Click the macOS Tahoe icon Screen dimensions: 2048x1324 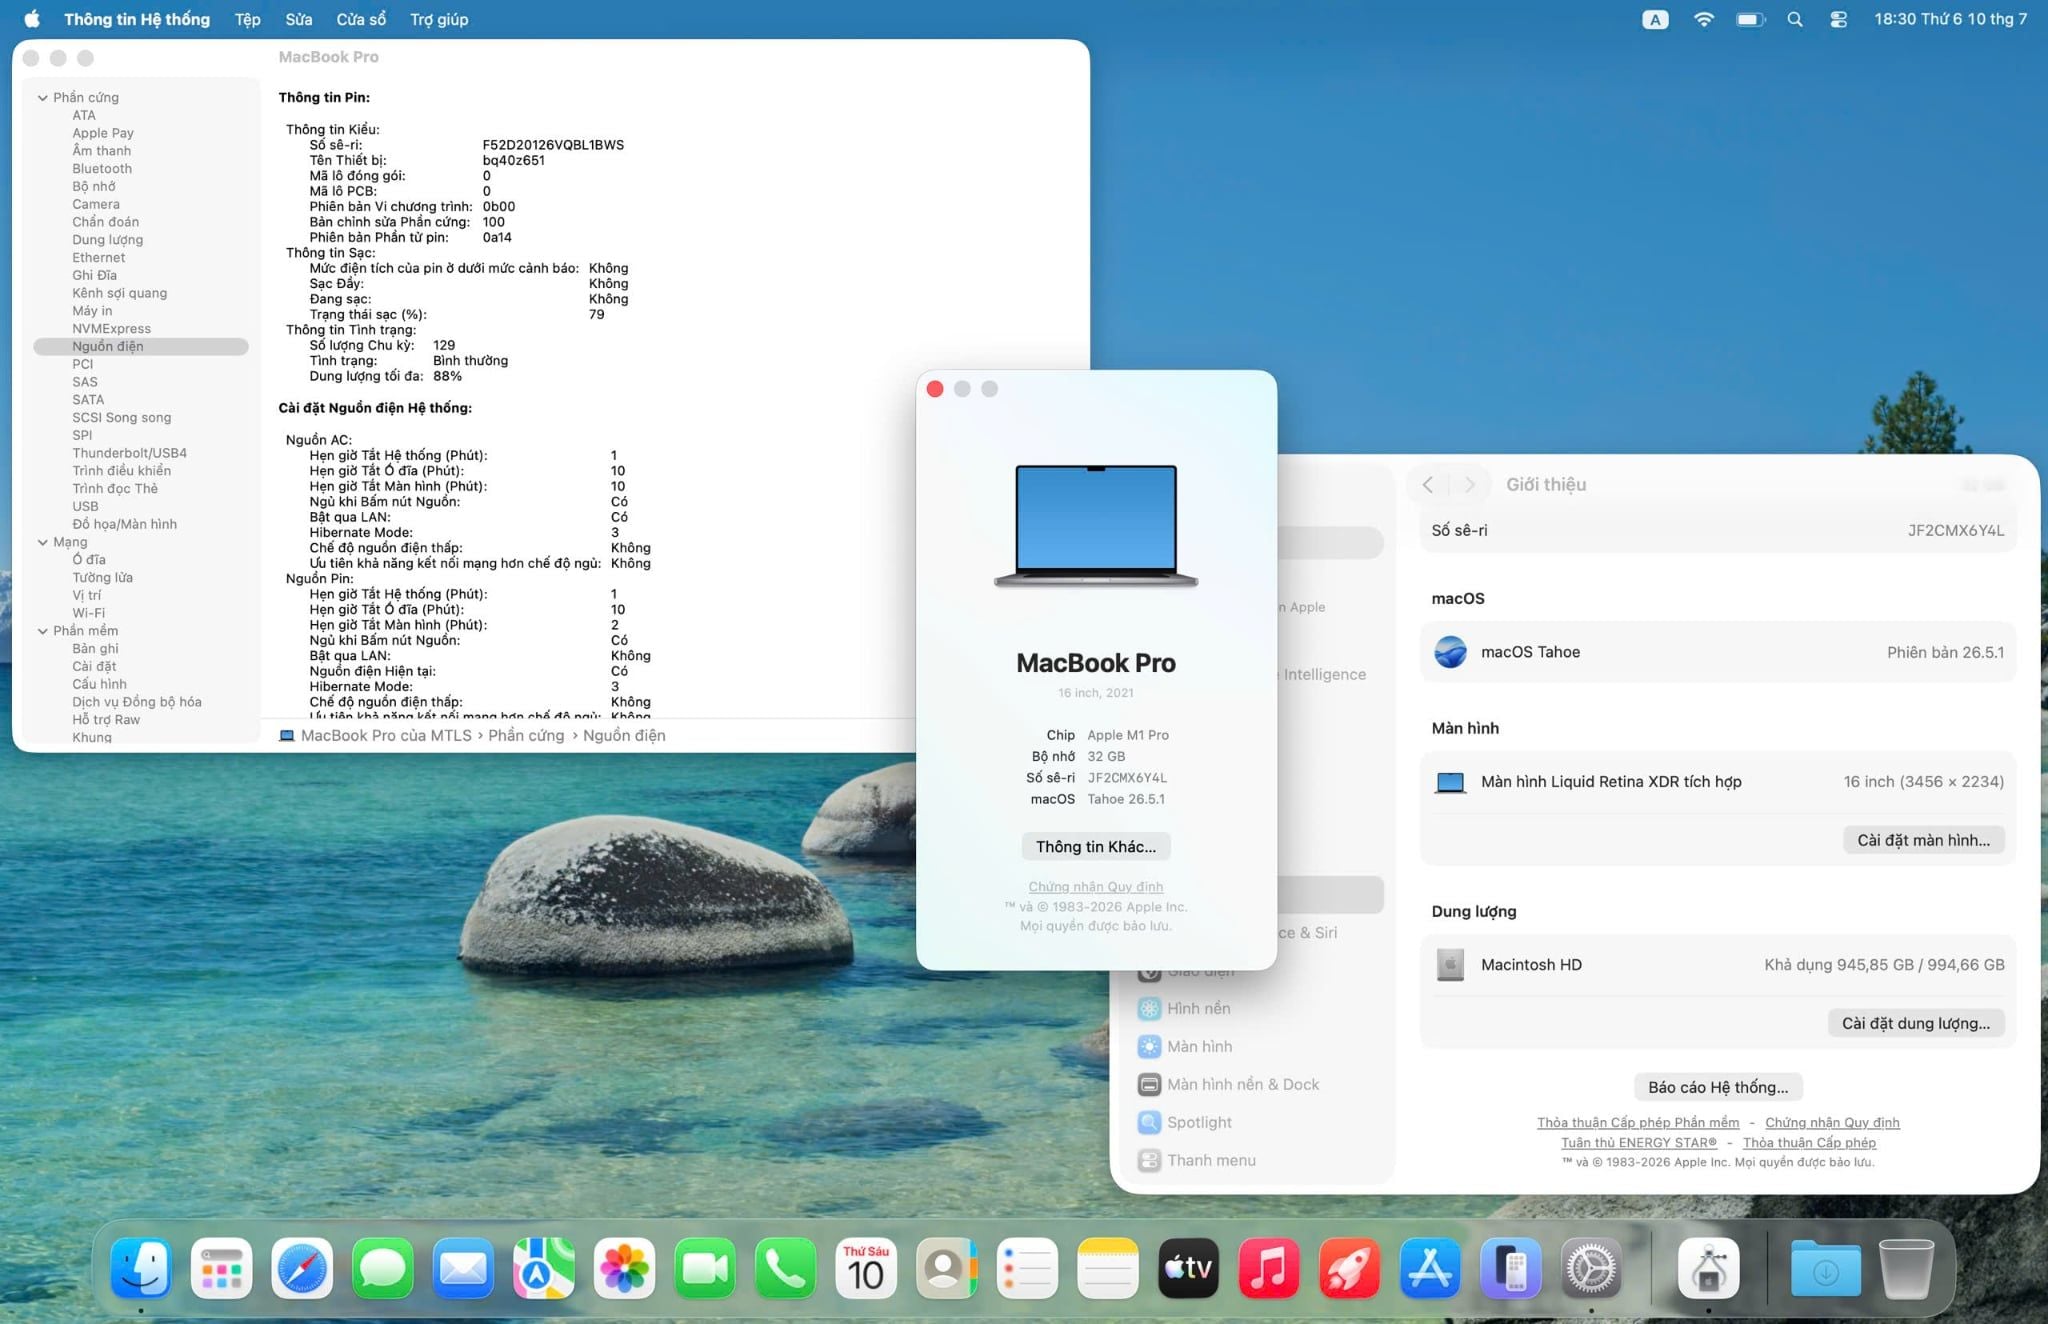point(1450,652)
